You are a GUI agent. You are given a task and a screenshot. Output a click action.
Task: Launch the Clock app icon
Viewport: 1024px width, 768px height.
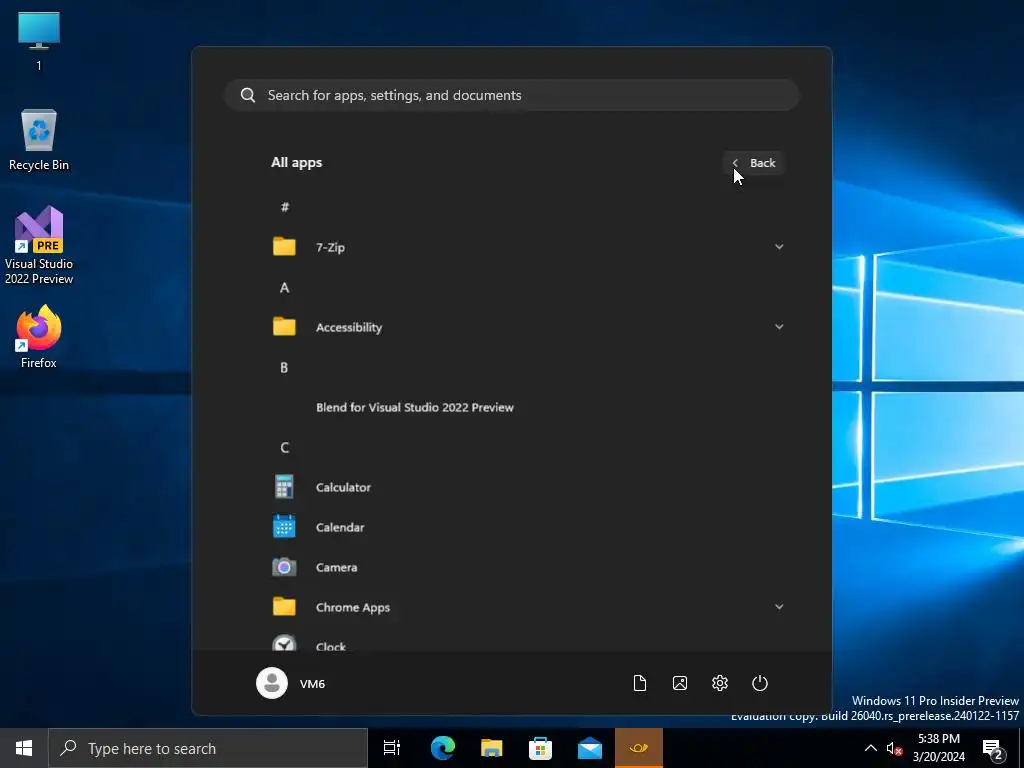click(x=284, y=643)
